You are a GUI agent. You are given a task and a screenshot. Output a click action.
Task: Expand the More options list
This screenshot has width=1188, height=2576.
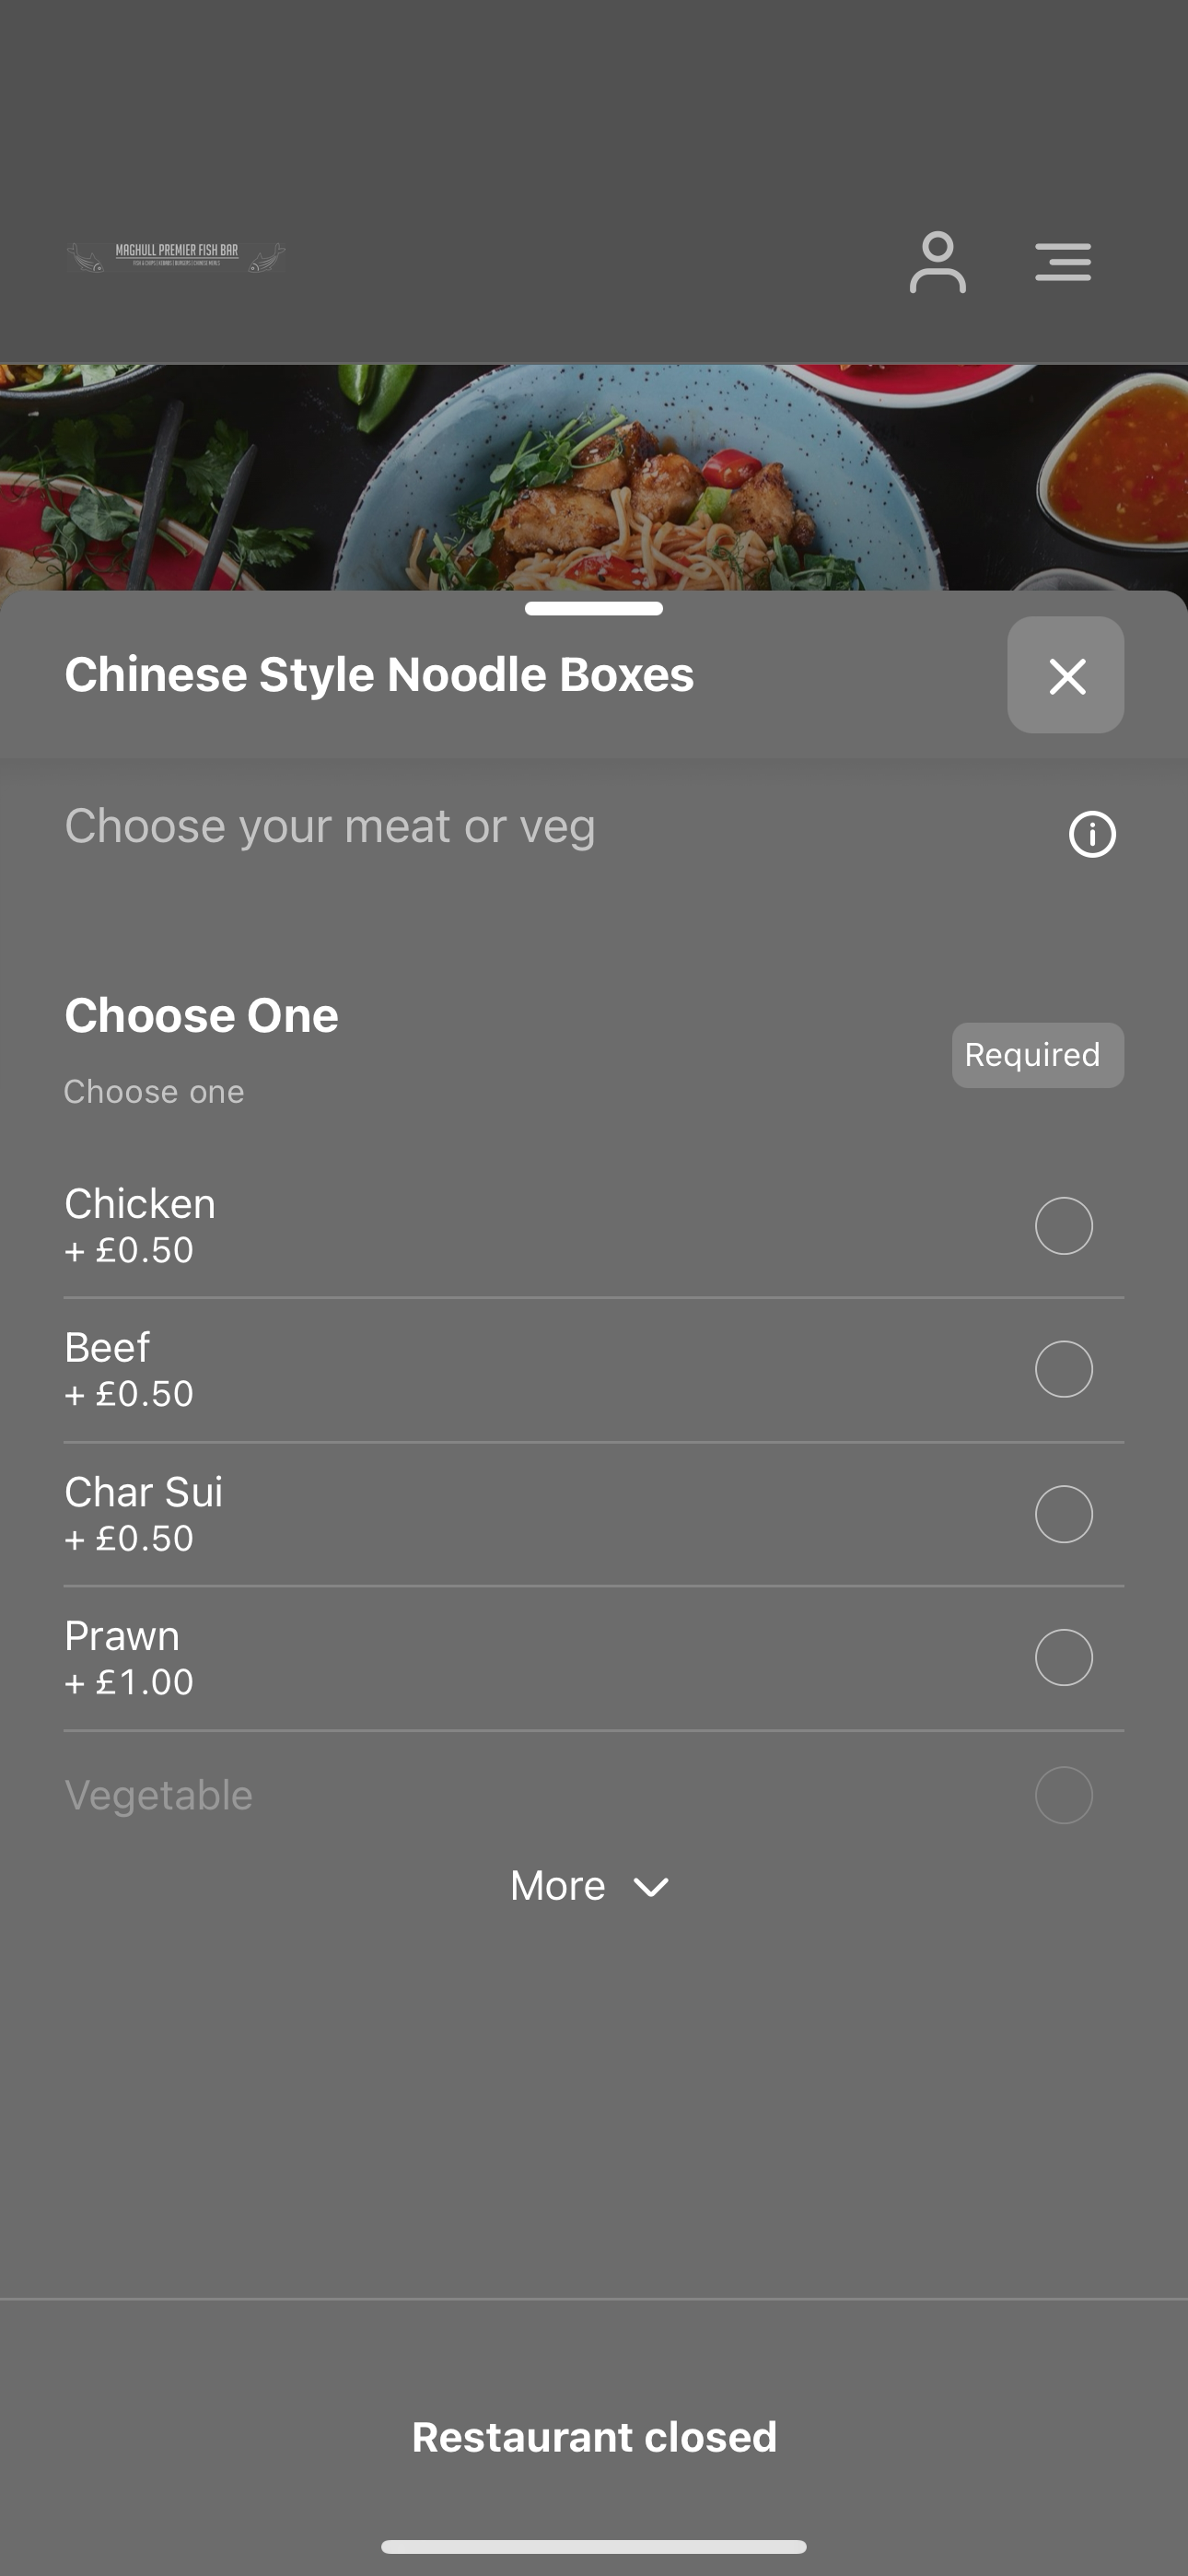(590, 1886)
